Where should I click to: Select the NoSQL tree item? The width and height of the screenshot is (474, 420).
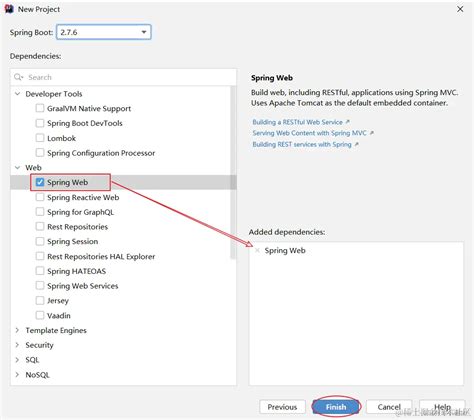point(37,375)
